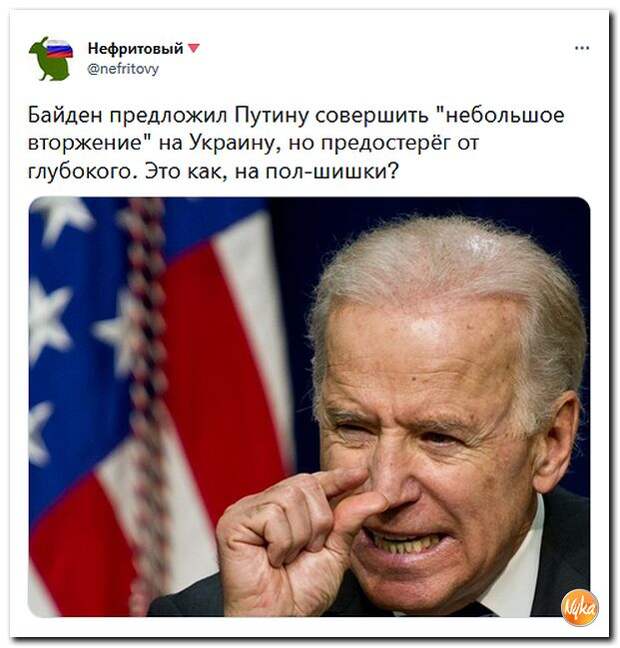Click the Russian flag on the rabbit avatar

point(59,49)
